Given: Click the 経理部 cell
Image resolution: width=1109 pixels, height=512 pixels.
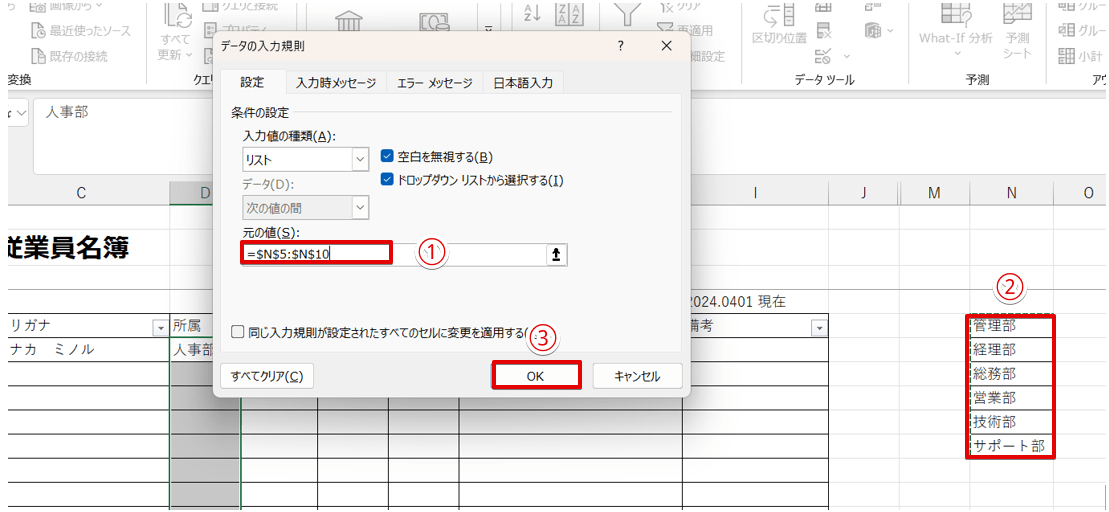Looking at the screenshot, I should pyautogui.click(x=1011, y=350).
